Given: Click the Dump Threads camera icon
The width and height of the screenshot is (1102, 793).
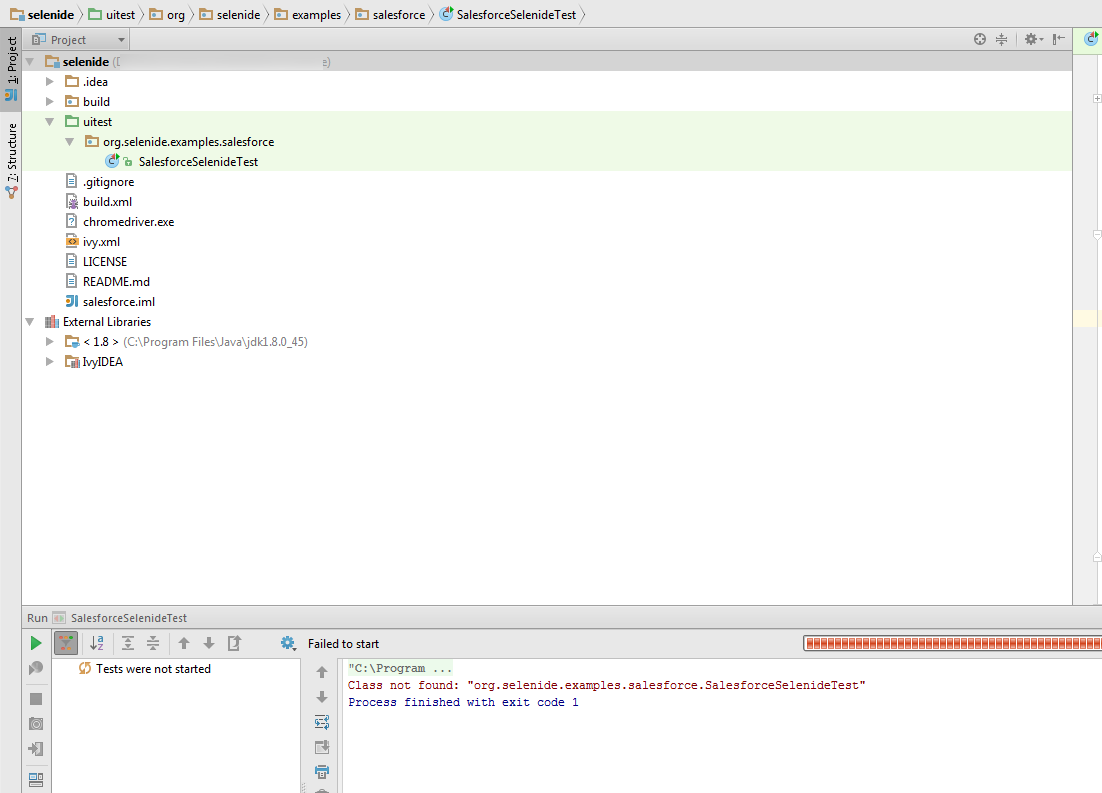Looking at the screenshot, I should tap(36, 723).
